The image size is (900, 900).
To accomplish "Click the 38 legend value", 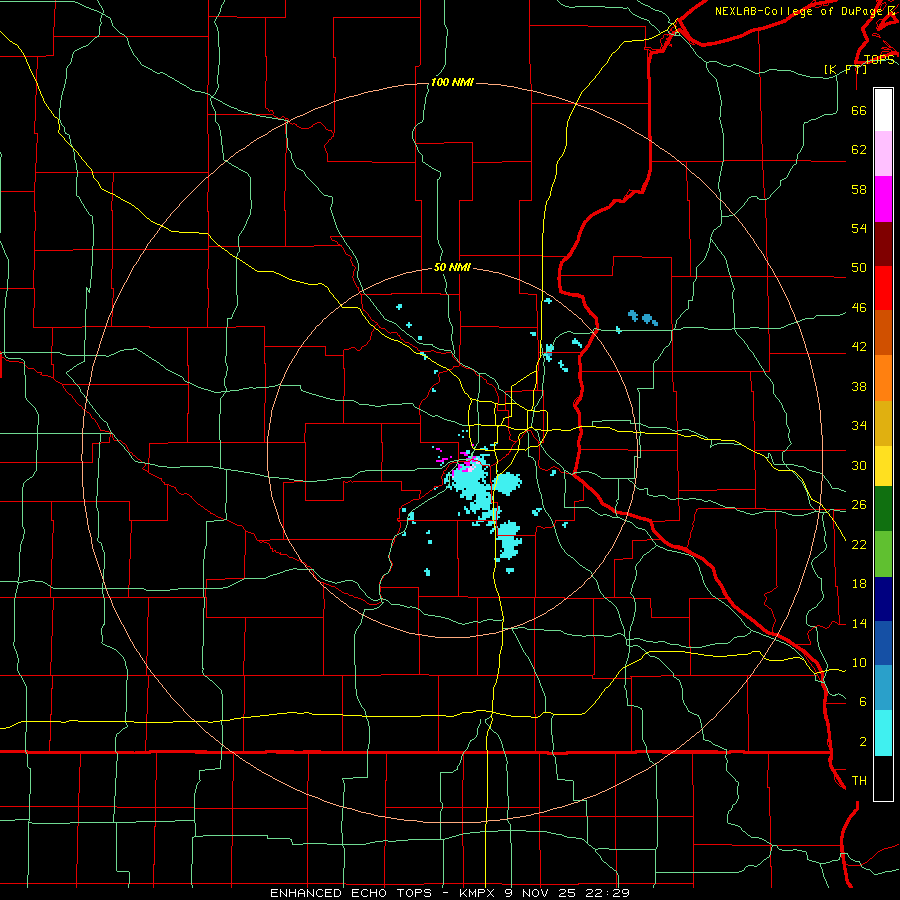I will click(859, 386).
